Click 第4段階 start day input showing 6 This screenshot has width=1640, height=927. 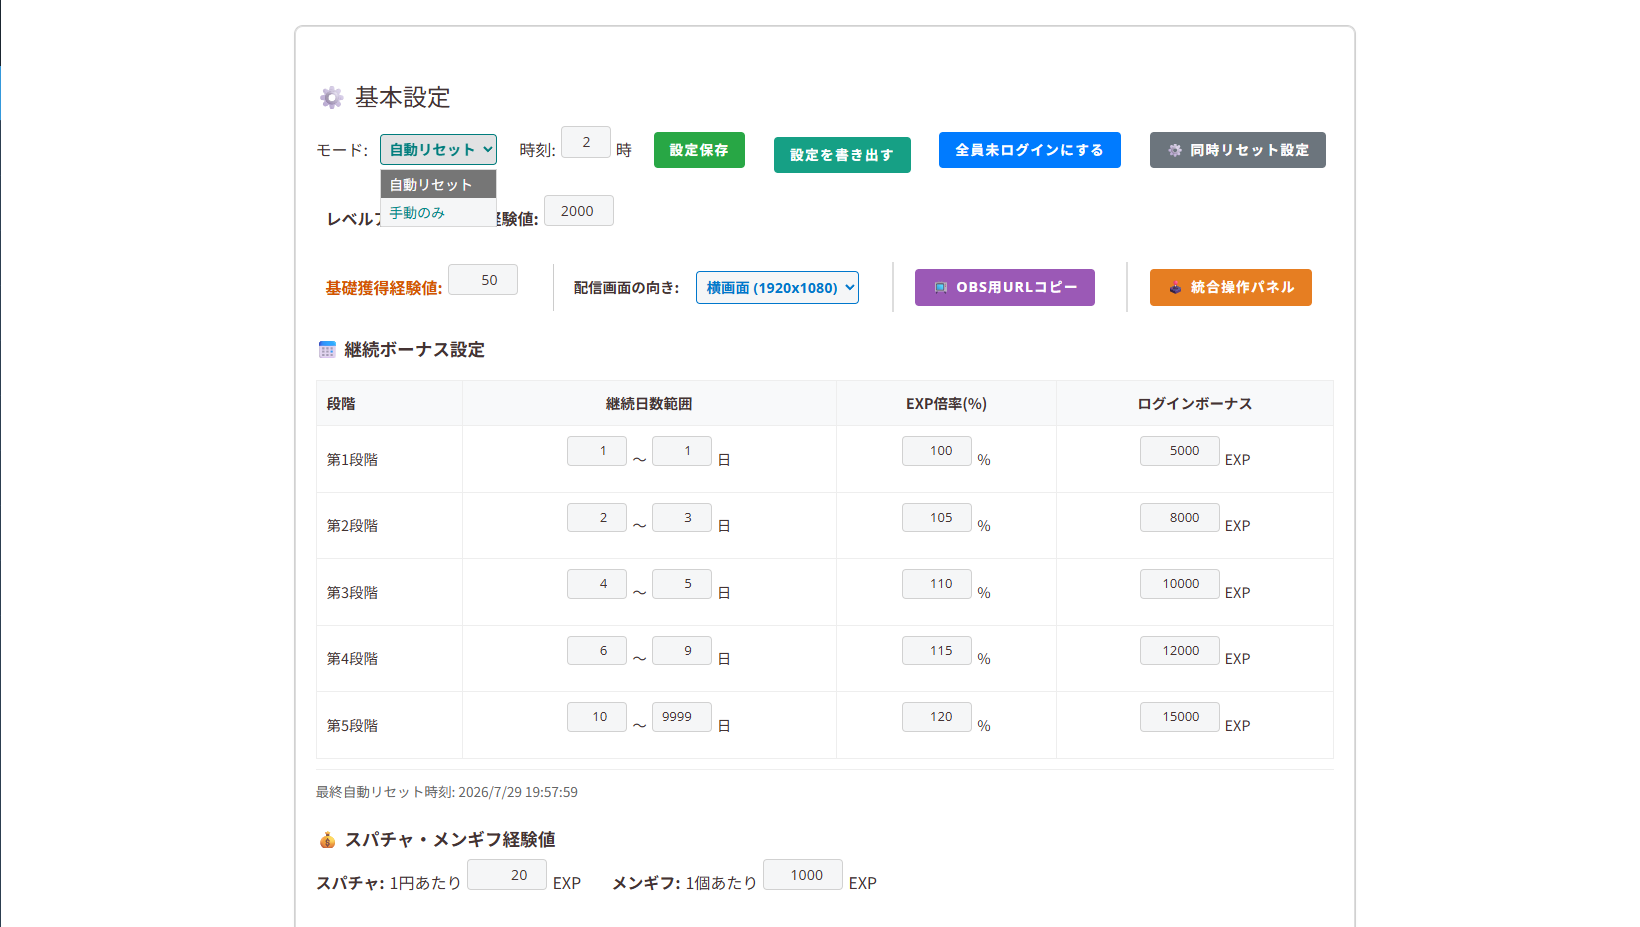click(597, 651)
